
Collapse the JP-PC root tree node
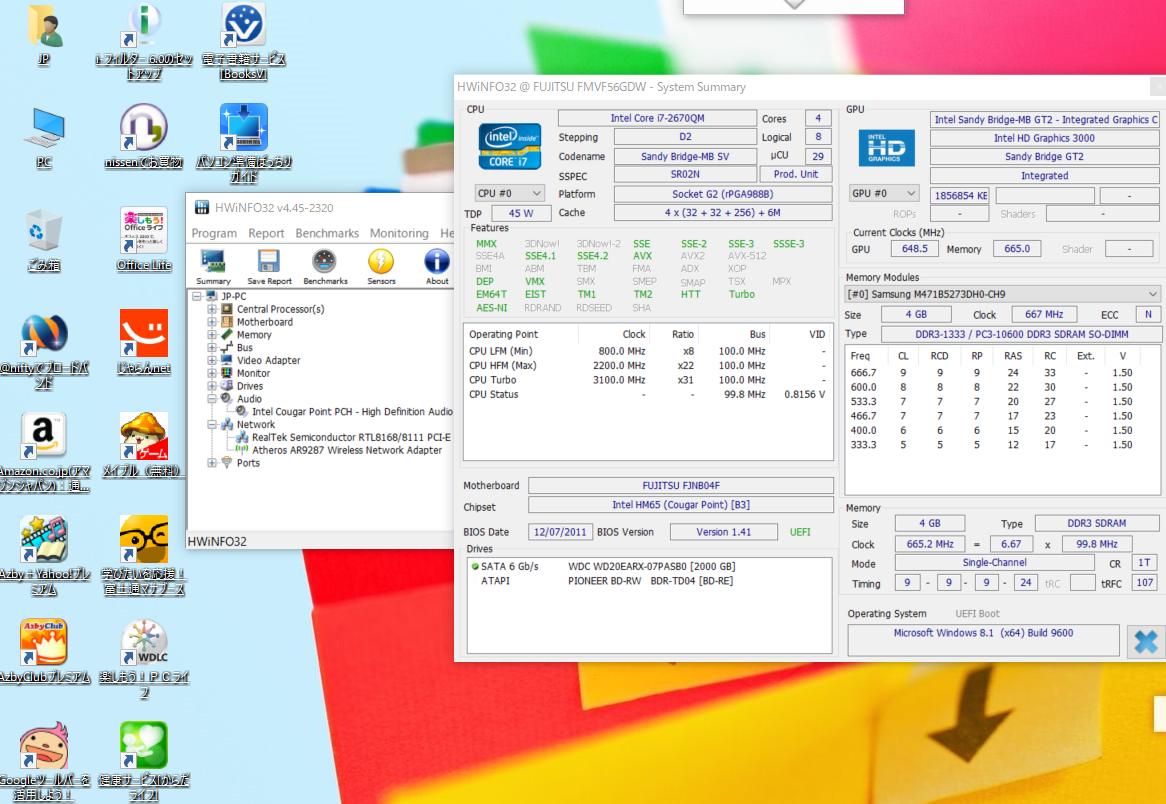click(197, 296)
